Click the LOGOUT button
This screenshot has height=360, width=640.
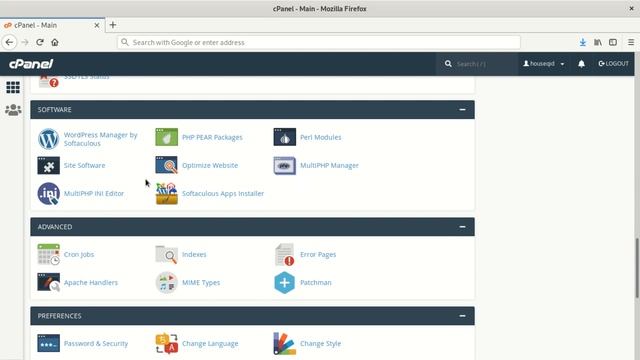(x=613, y=64)
